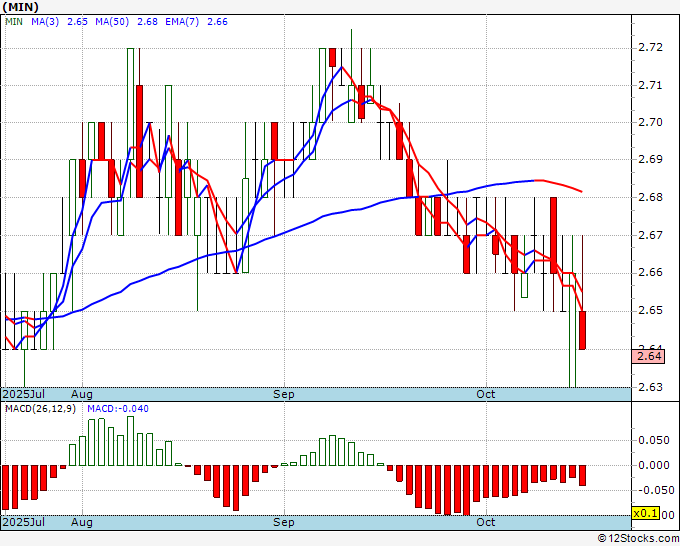Click the 2.65 price axis label

[x=651, y=311]
